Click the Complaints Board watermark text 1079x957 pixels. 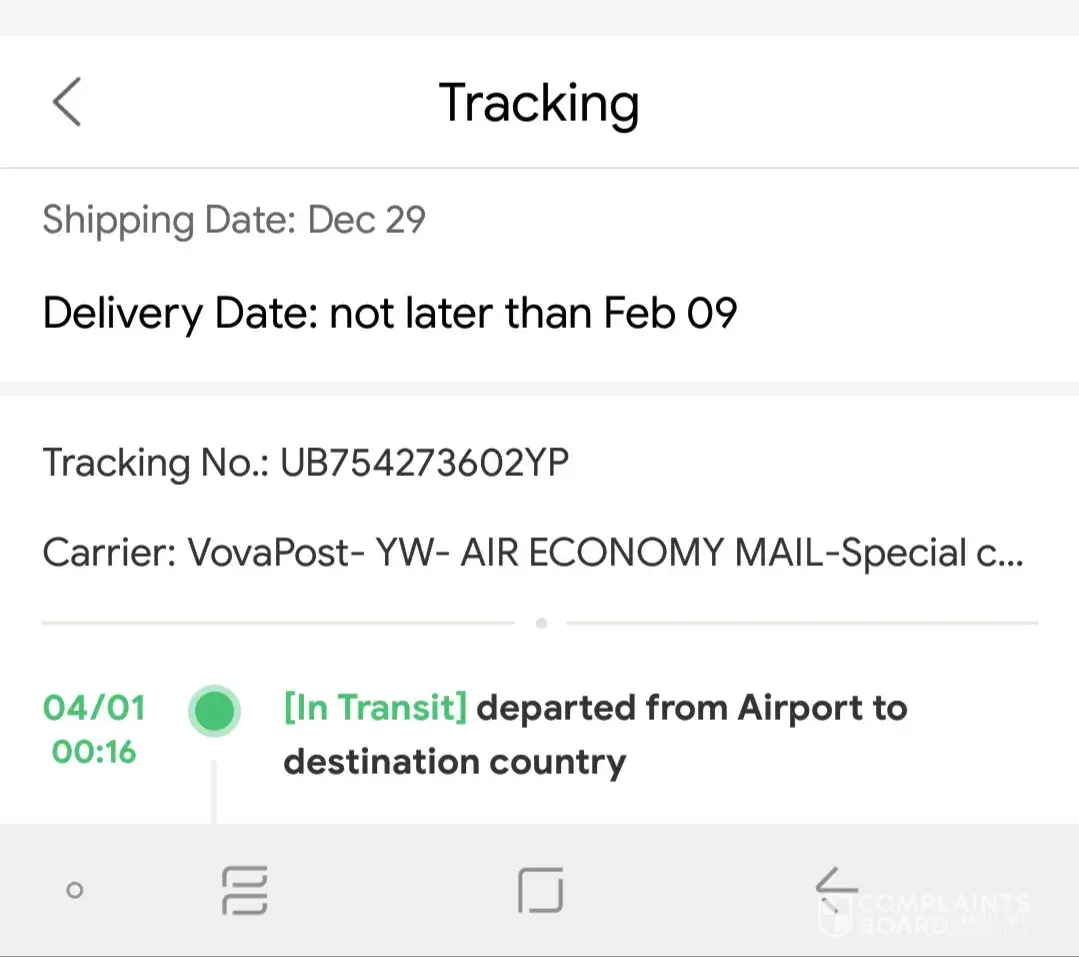coord(944,913)
